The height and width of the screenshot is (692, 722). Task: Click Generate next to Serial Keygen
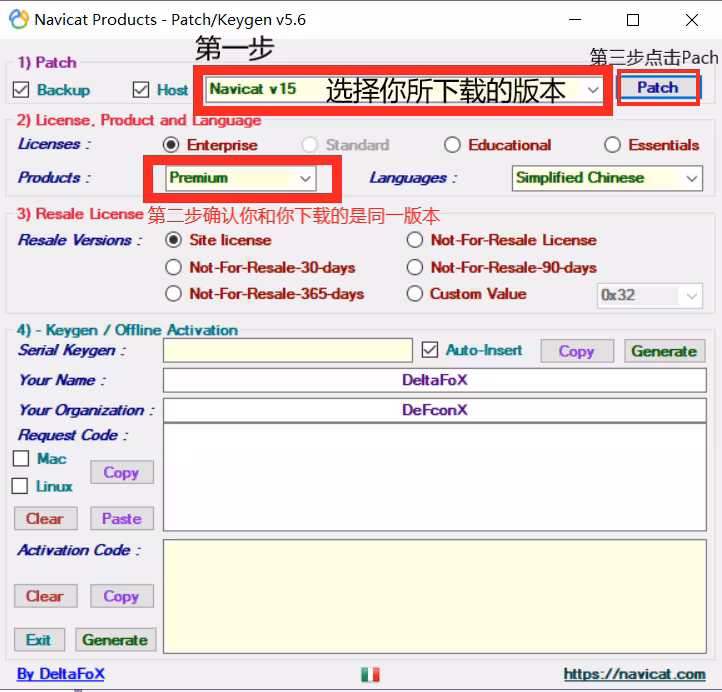pyautogui.click(x=664, y=351)
